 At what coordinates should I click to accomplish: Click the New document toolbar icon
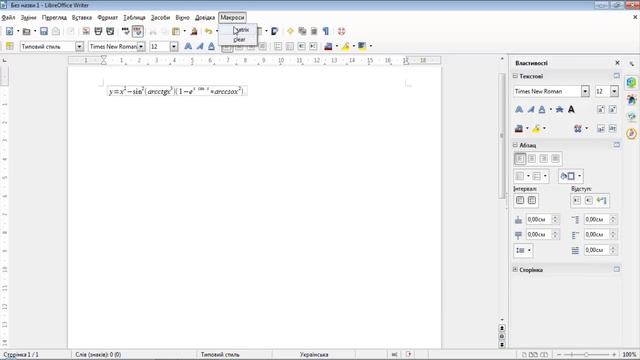[9, 31]
